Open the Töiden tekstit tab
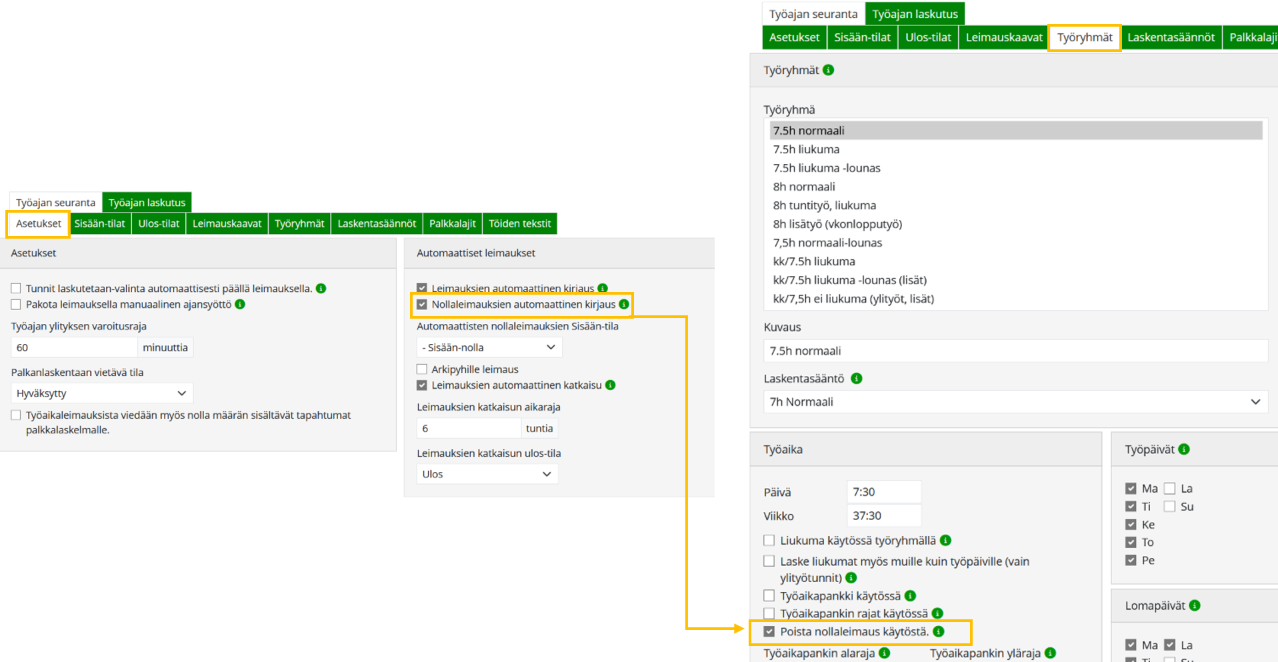This screenshot has width=1278, height=662. pos(520,224)
